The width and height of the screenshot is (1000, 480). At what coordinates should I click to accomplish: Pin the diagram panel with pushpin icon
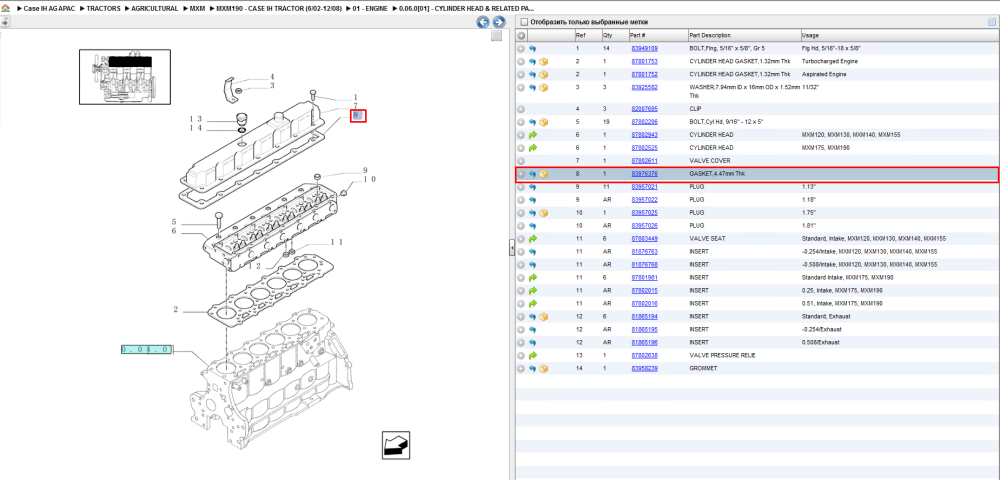pos(6,22)
